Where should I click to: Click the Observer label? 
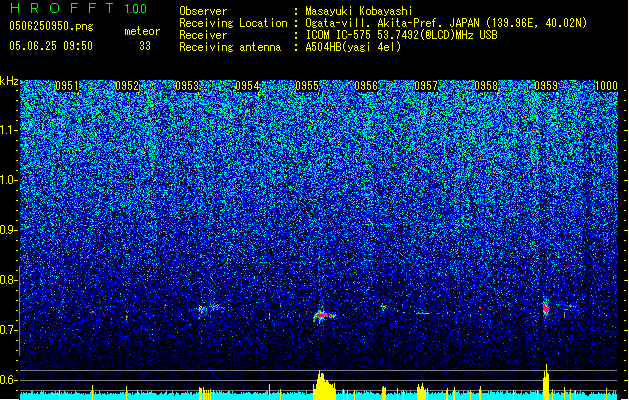(x=203, y=11)
